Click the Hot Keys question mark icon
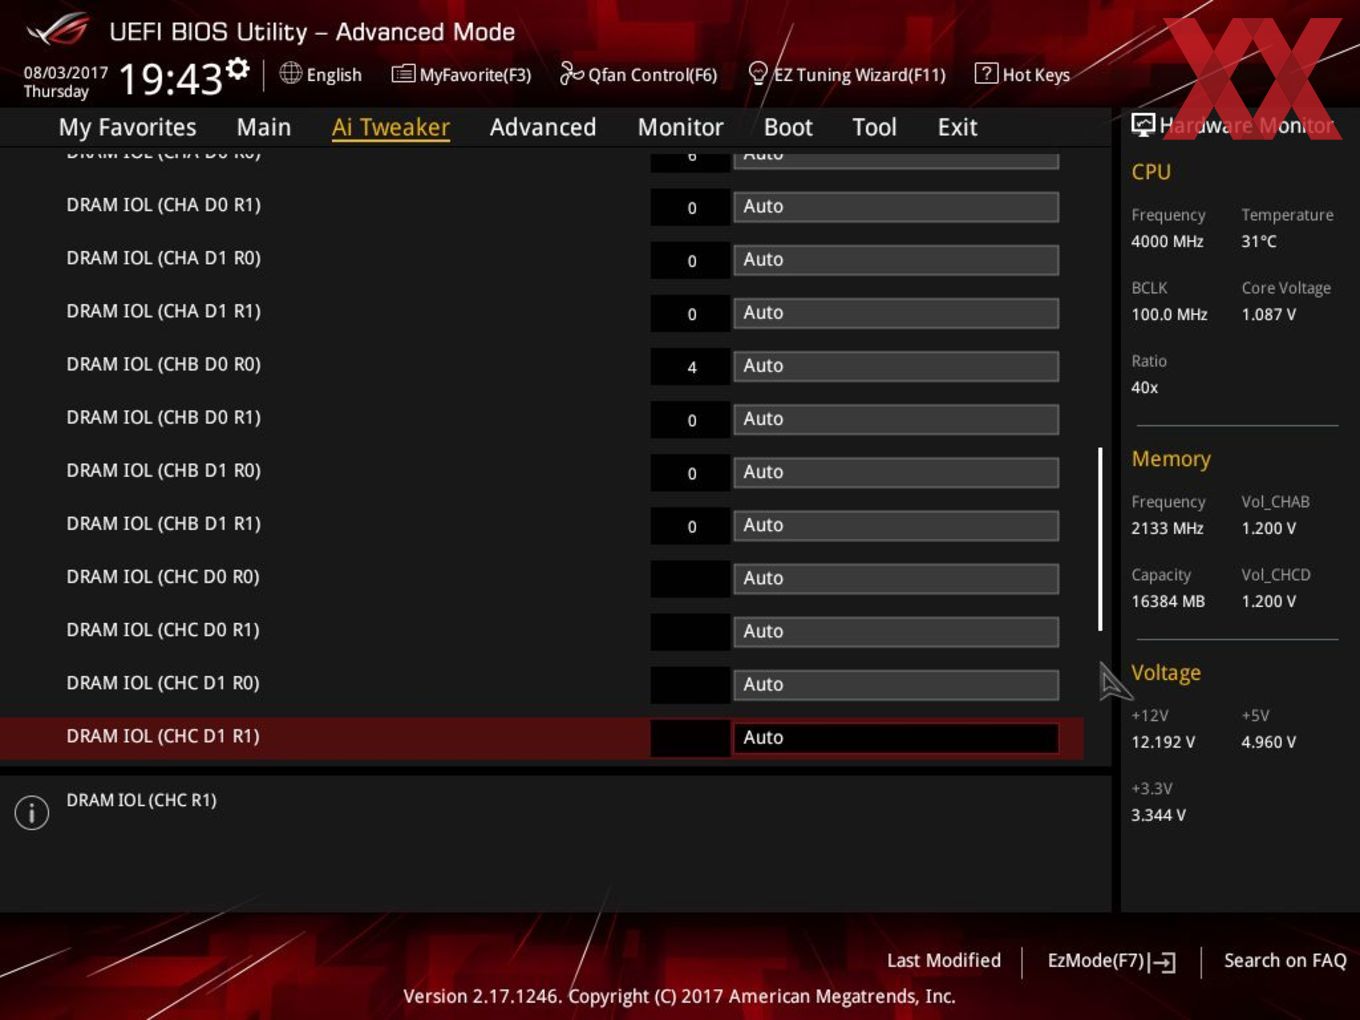This screenshot has height=1020, width=1360. tap(985, 73)
